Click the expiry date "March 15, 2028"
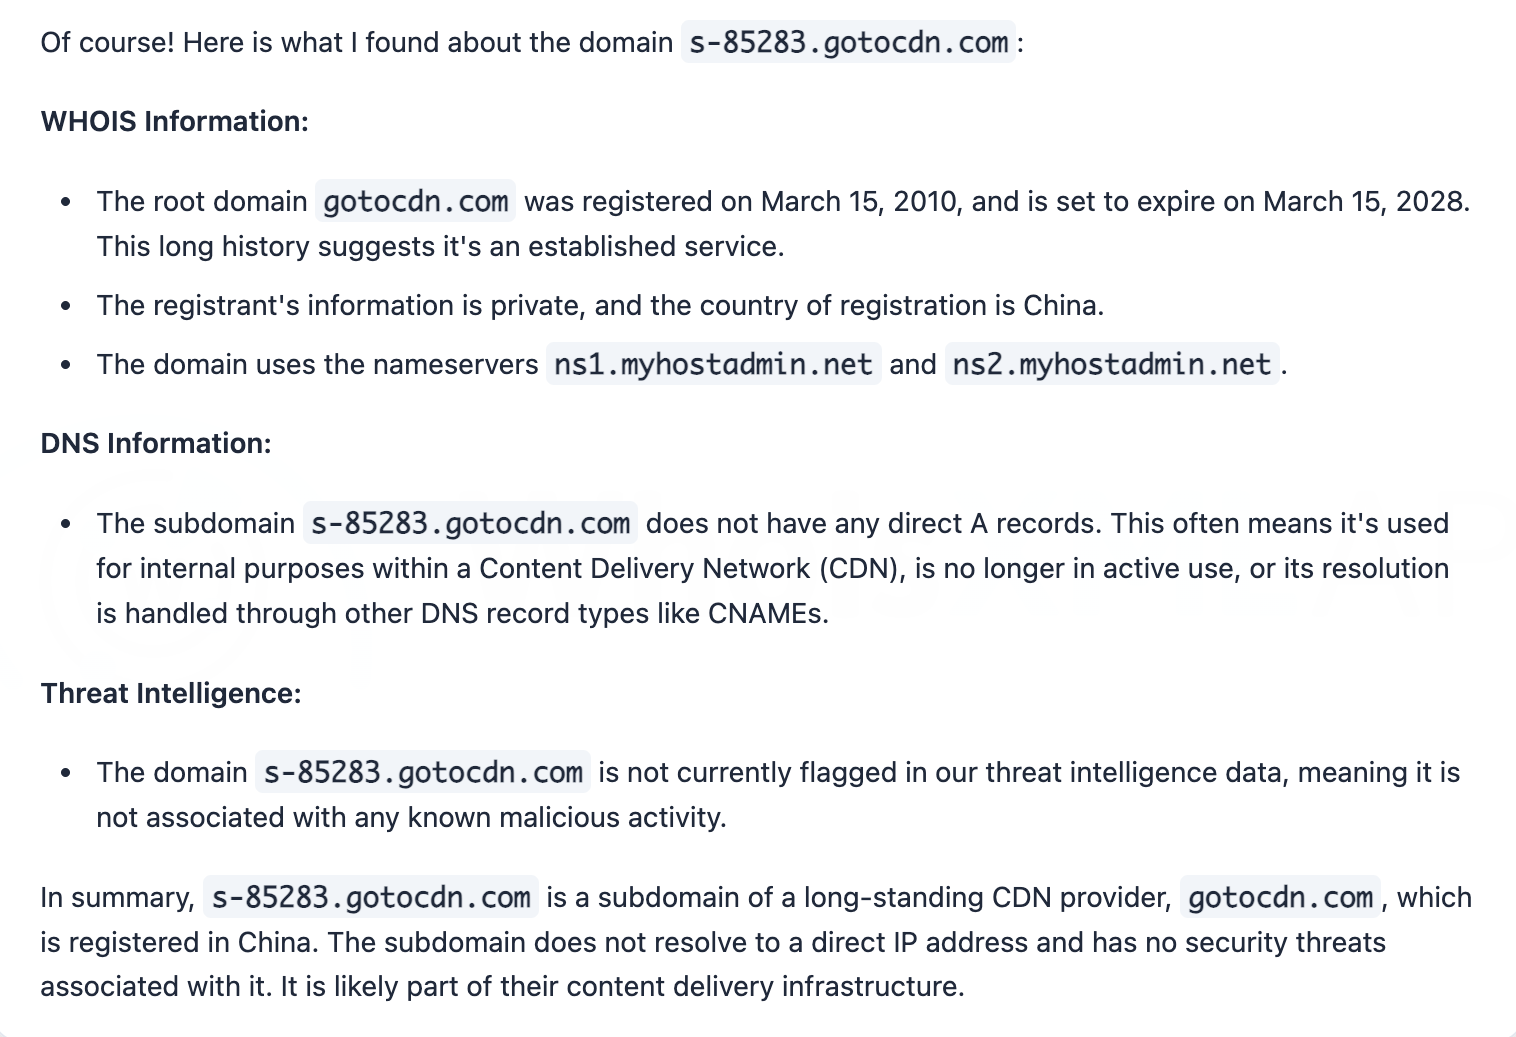1516x1037 pixels. [1364, 202]
